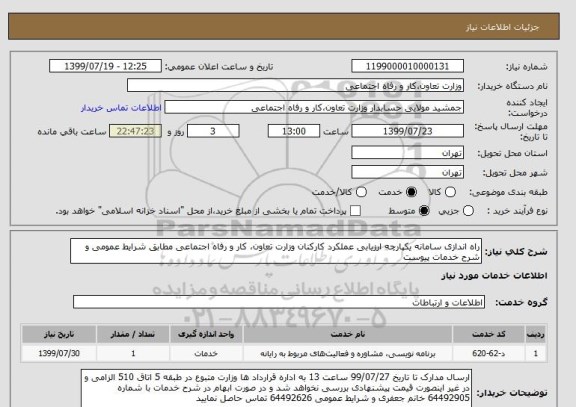Click label نوع فرآیند خرید
Screen dimensions: 576x407
point(517,211)
